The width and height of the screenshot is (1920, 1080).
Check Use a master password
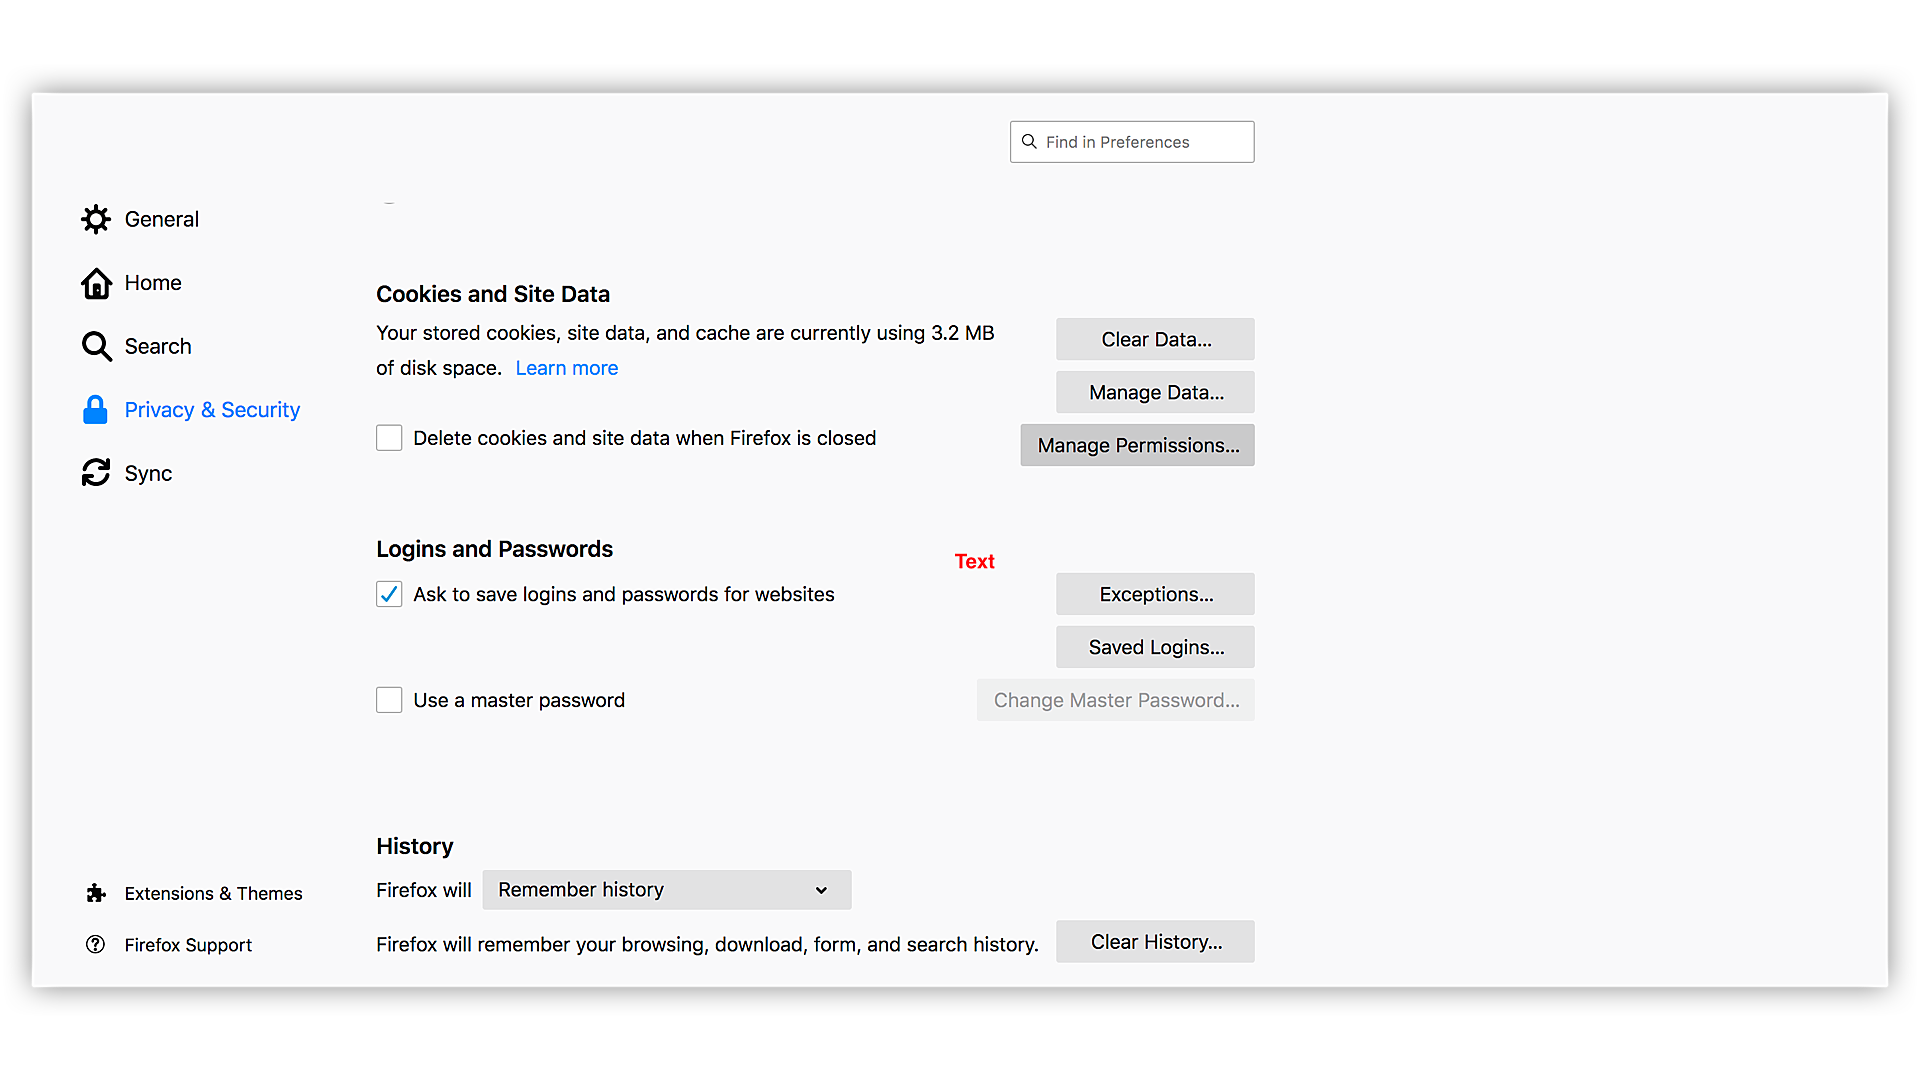(389, 700)
